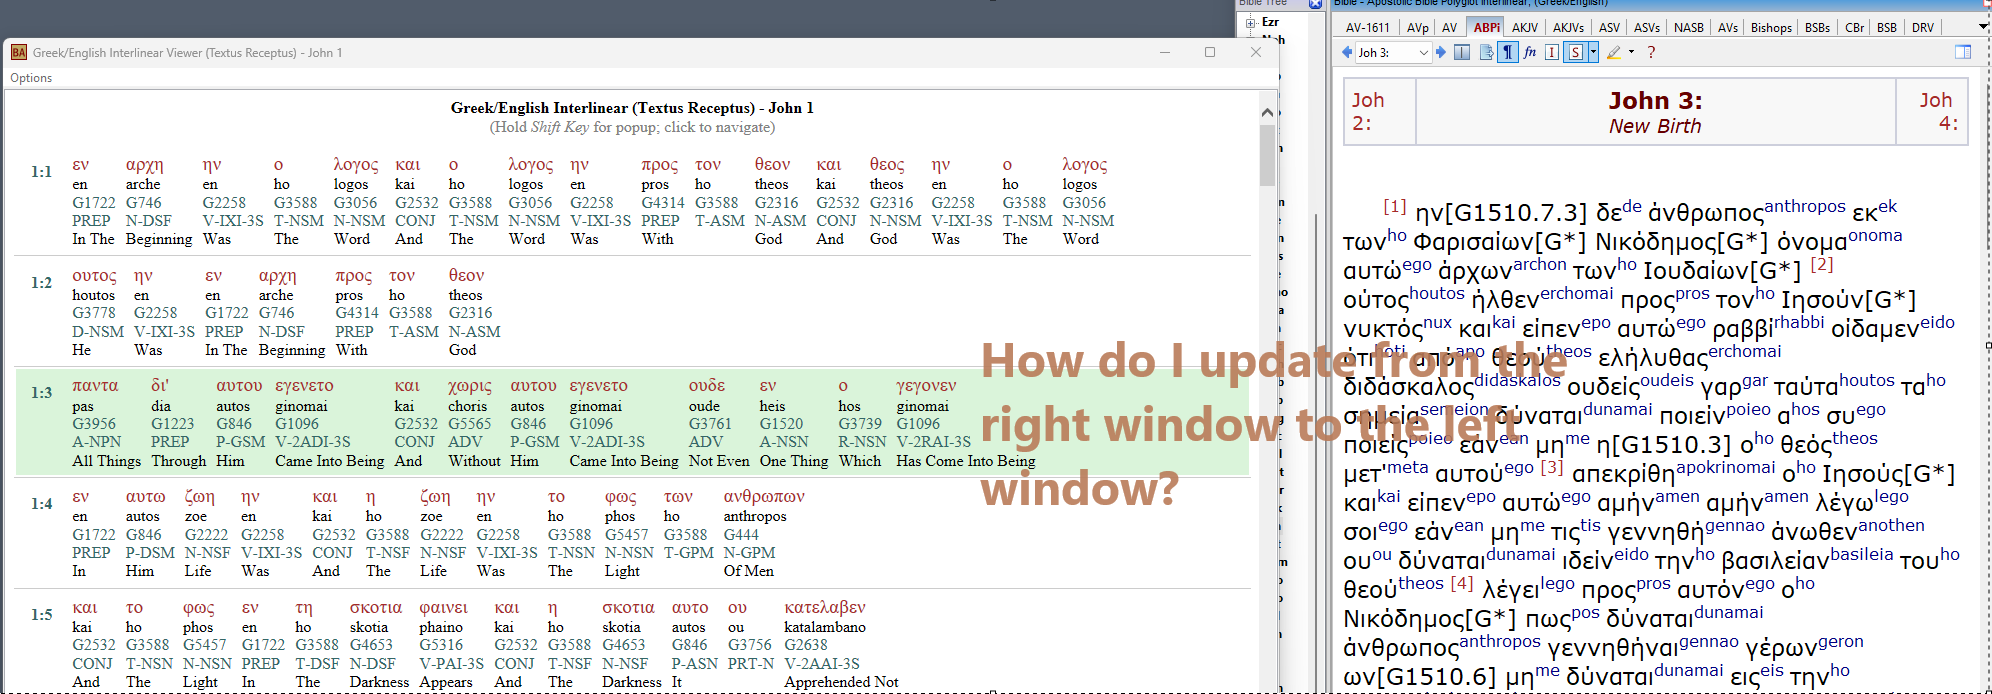Select the DRV Bible tab
This screenshot has width=1992, height=694.
[x=1922, y=27]
